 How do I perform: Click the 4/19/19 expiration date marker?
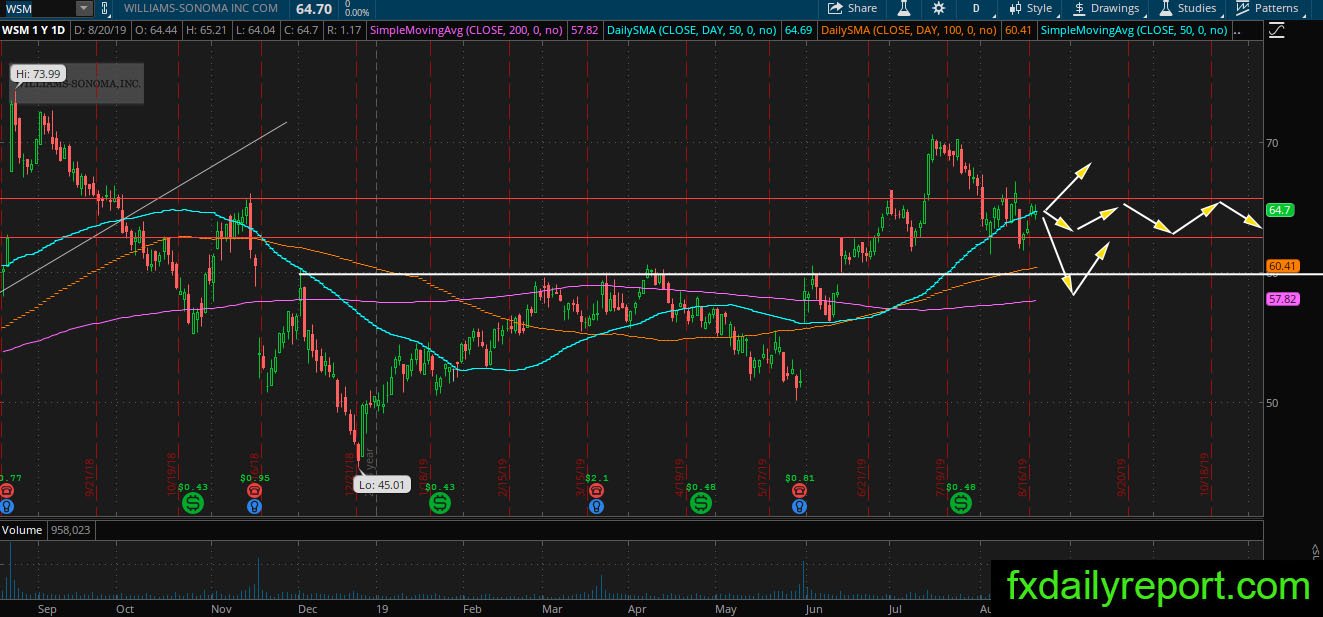click(x=679, y=478)
